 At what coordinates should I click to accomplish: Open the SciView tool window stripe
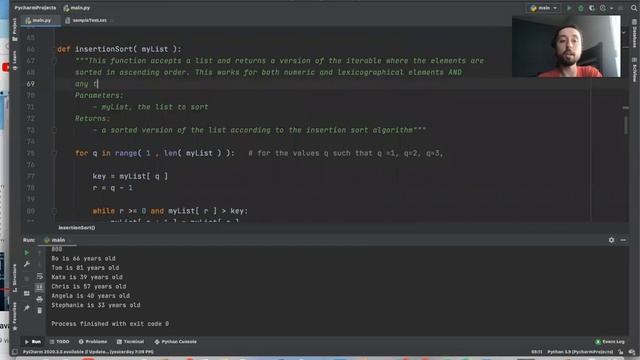tap(634, 70)
